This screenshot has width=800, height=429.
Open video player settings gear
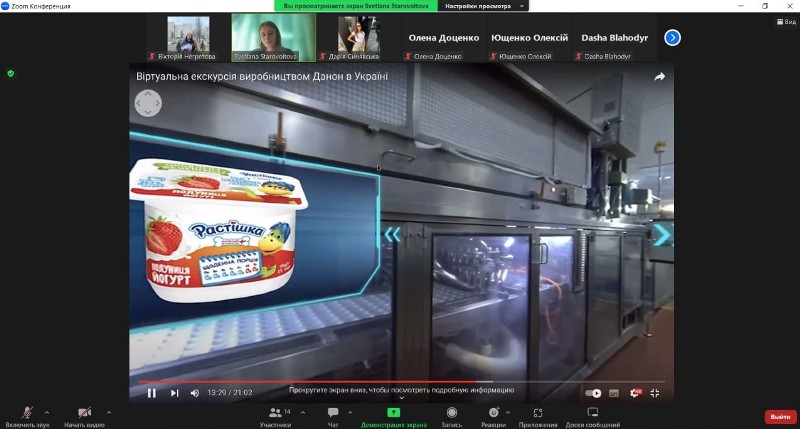pyautogui.click(x=635, y=393)
